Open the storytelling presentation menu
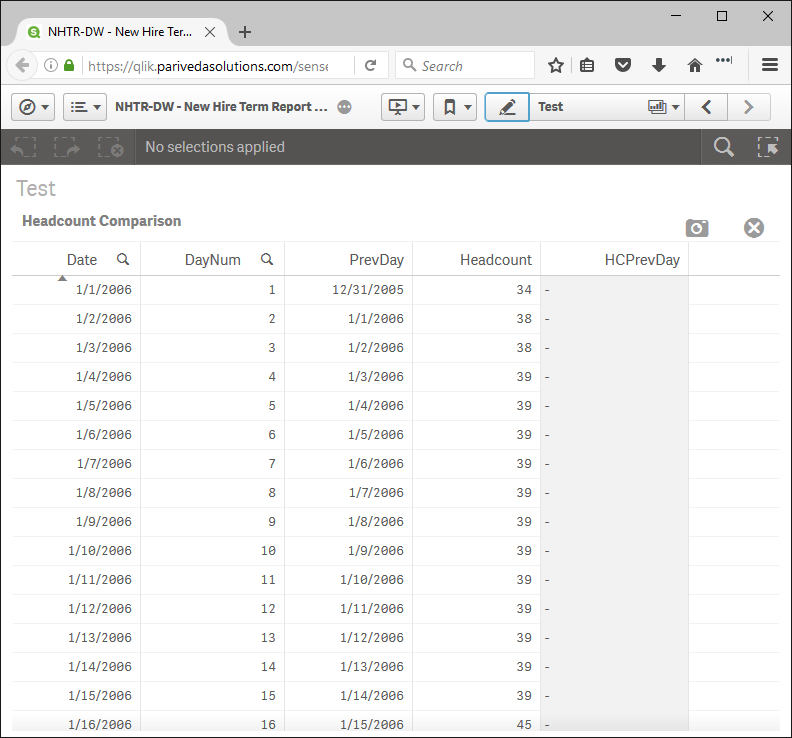The width and height of the screenshot is (792, 738). pos(403,107)
